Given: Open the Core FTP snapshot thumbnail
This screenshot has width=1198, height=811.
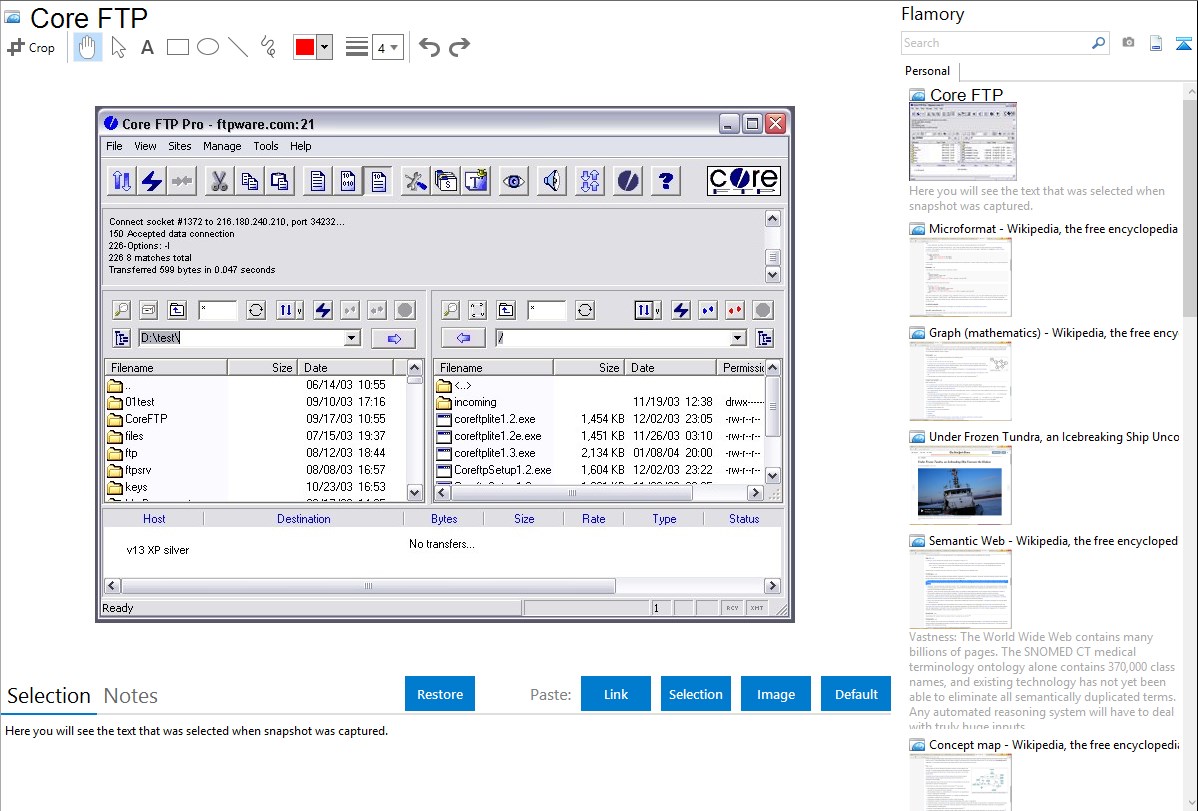Looking at the screenshot, I should [x=963, y=142].
